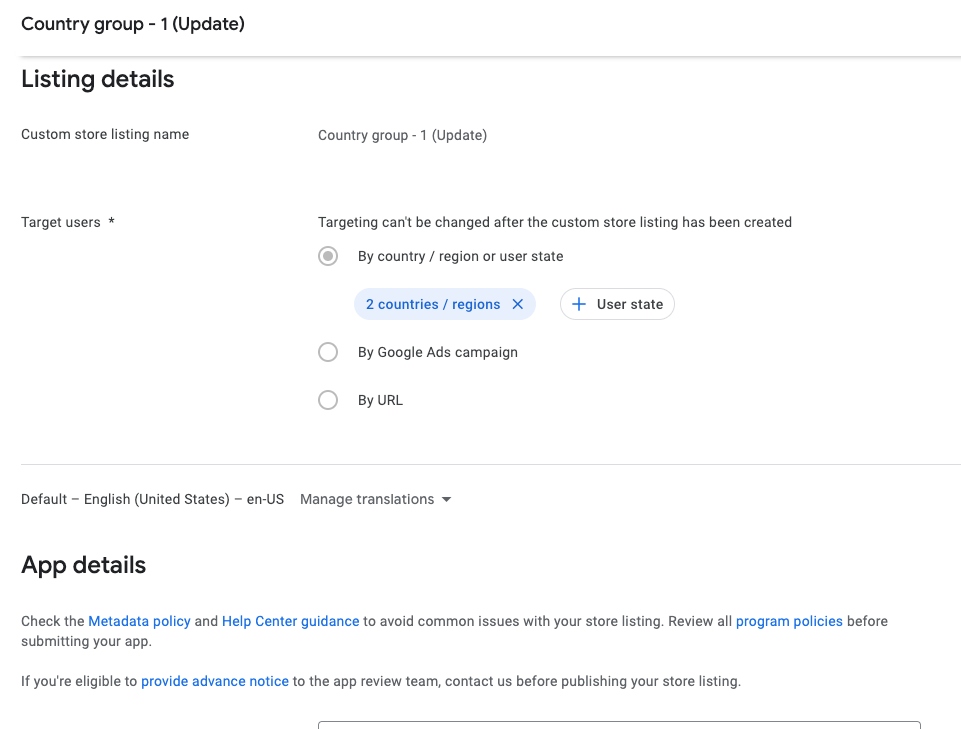Click the page title at the top

(133, 24)
